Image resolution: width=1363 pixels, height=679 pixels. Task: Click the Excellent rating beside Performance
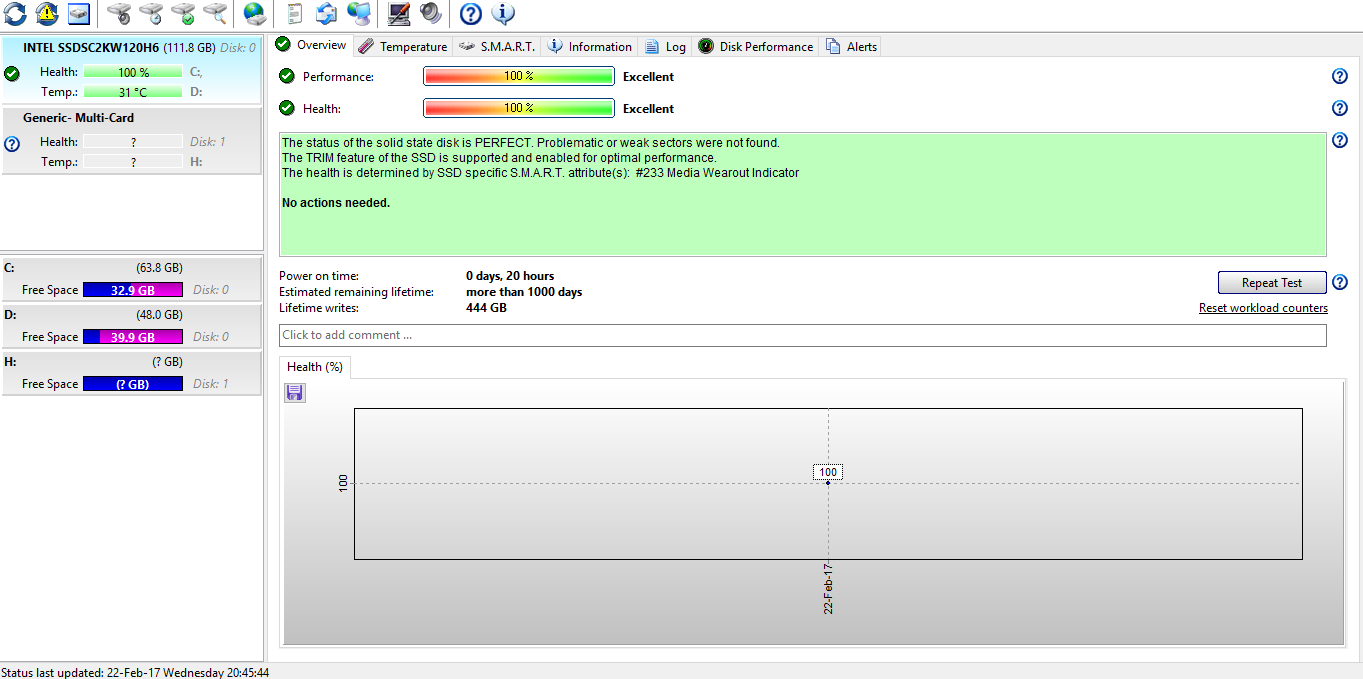[x=648, y=77]
